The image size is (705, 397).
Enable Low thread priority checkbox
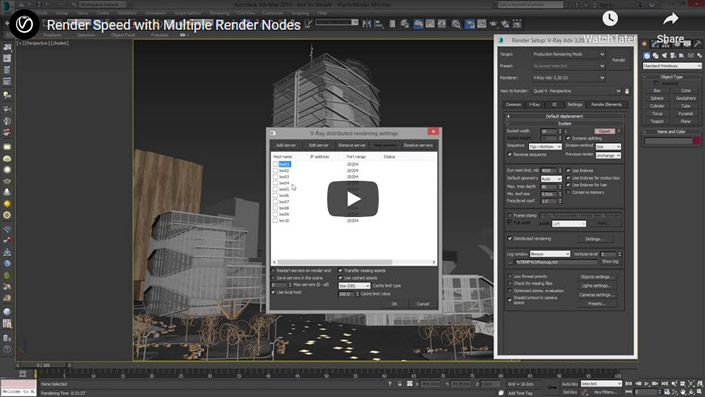(510, 277)
